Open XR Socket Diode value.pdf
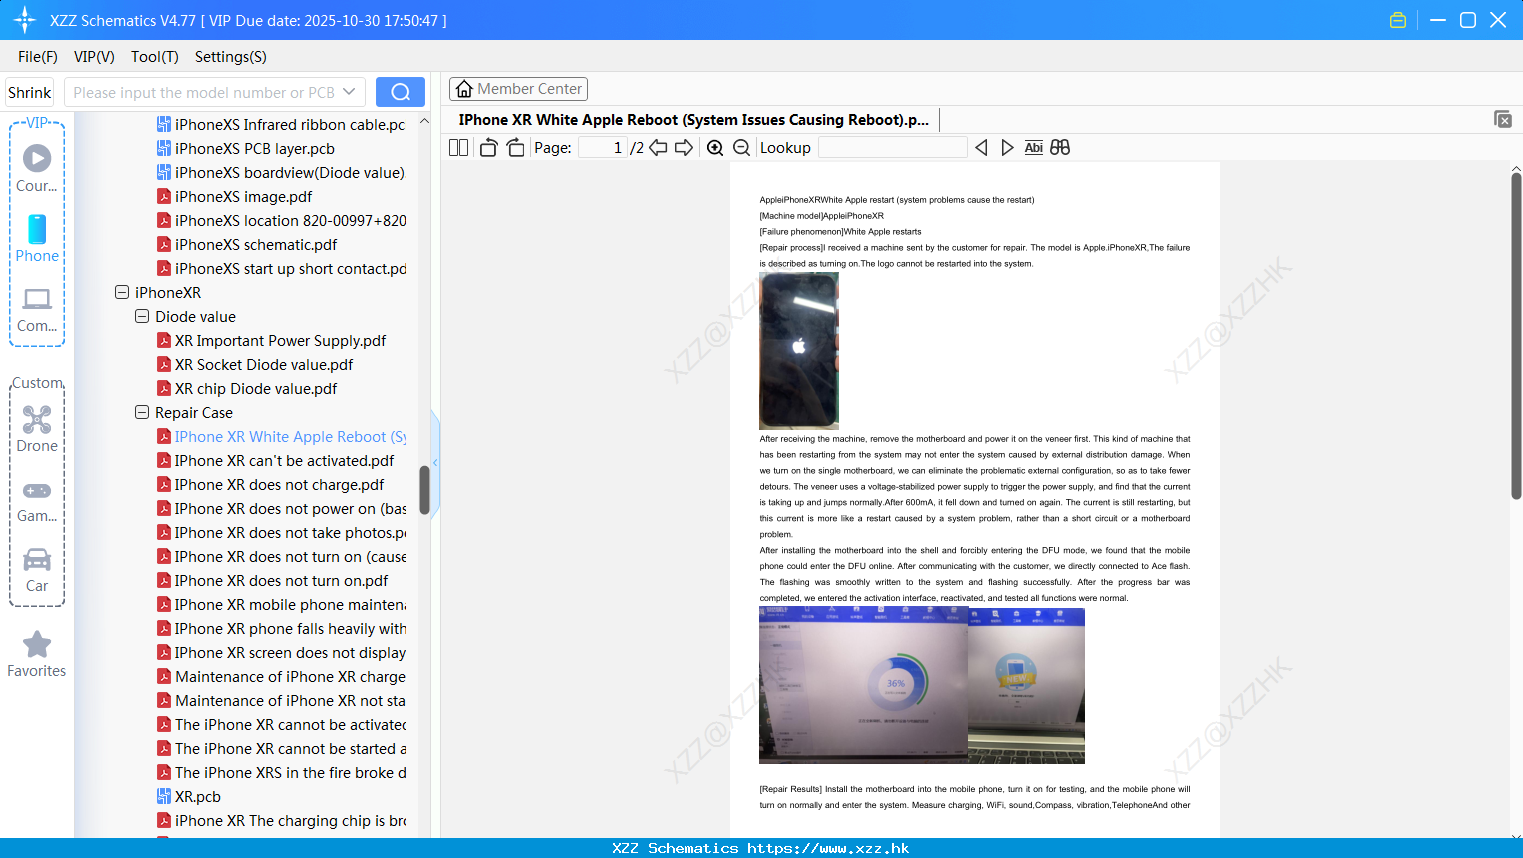This screenshot has width=1523, height=858. pos(255,365)
